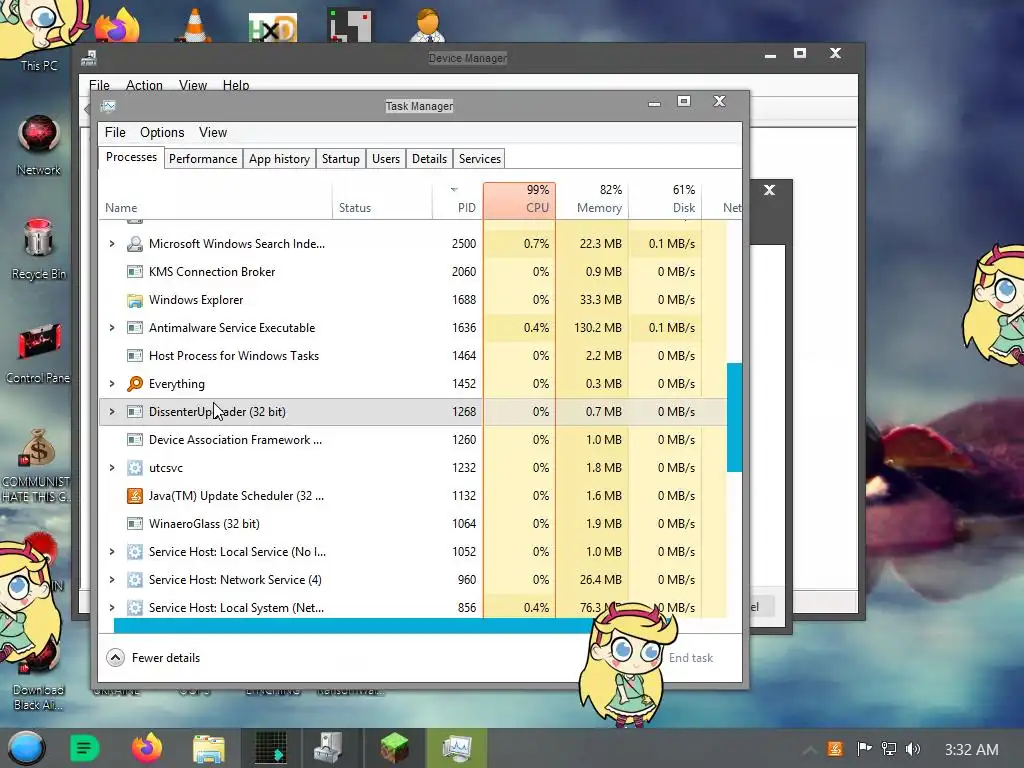Open the Help menu in Device Manager

tap(236, 86)
